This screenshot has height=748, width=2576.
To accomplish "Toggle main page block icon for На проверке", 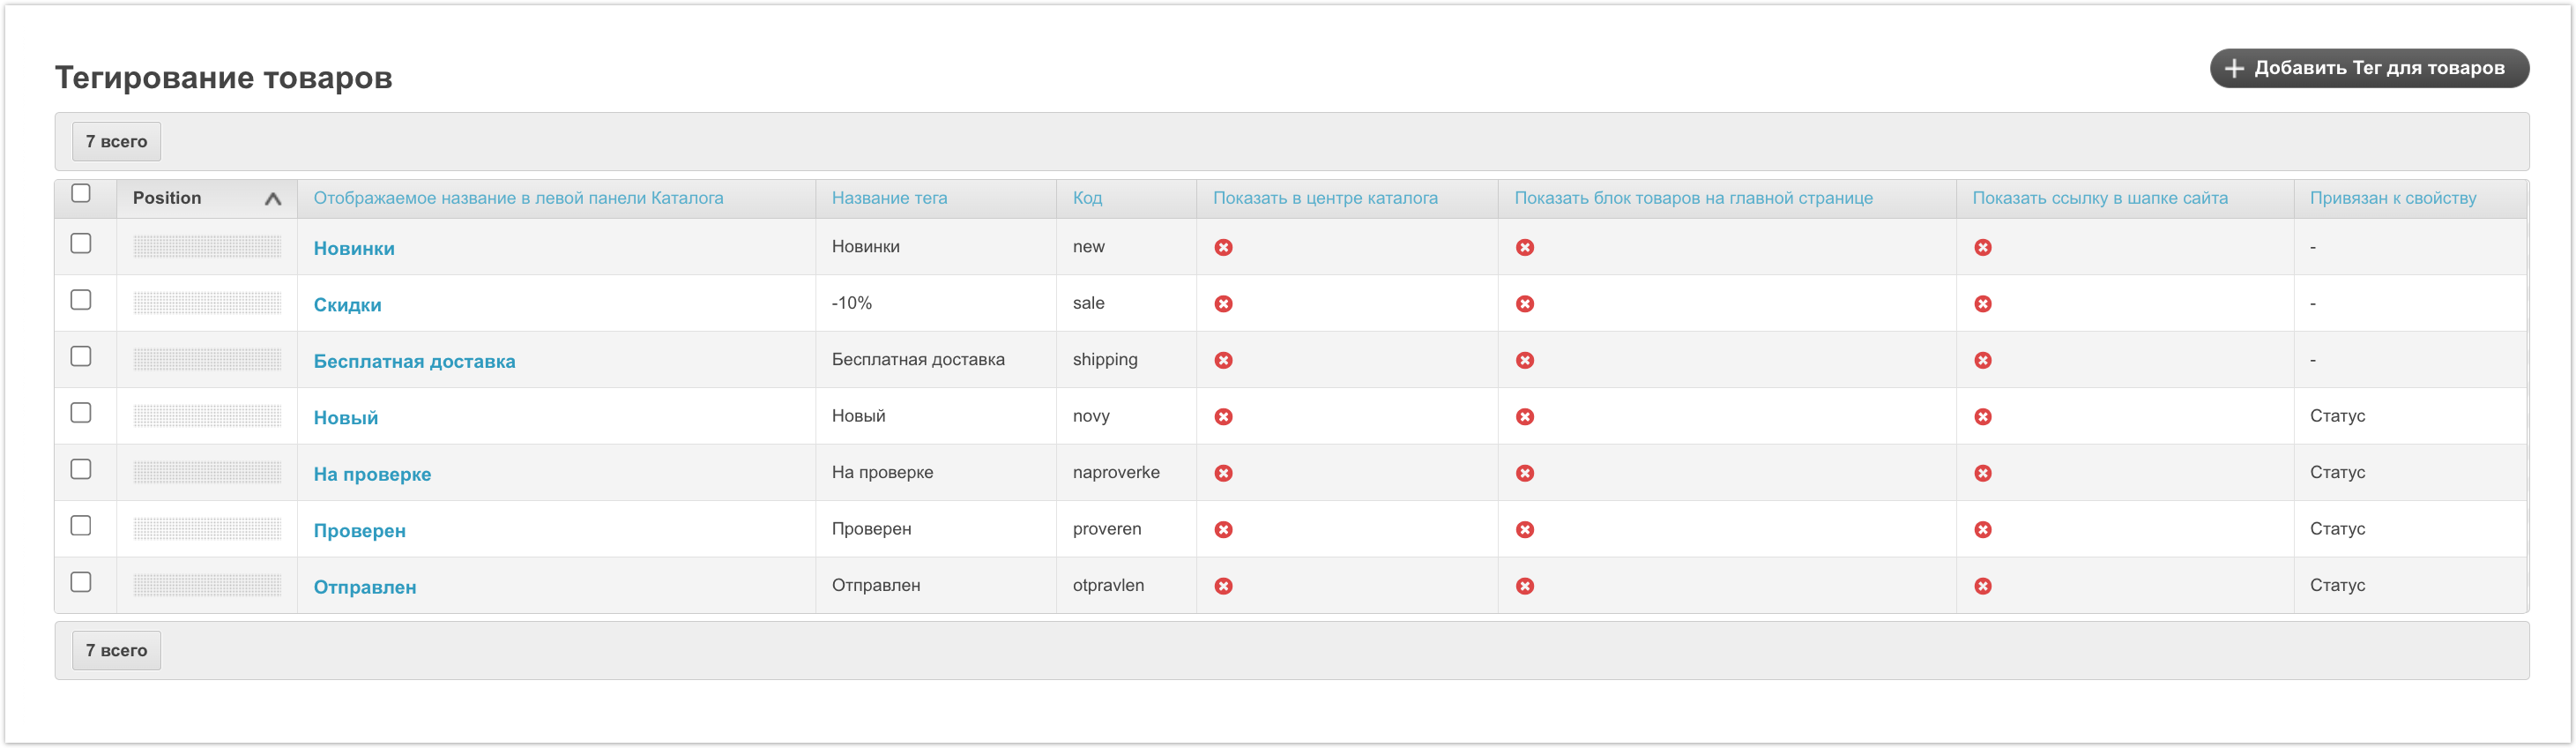I will click(x=1524, y=473).
